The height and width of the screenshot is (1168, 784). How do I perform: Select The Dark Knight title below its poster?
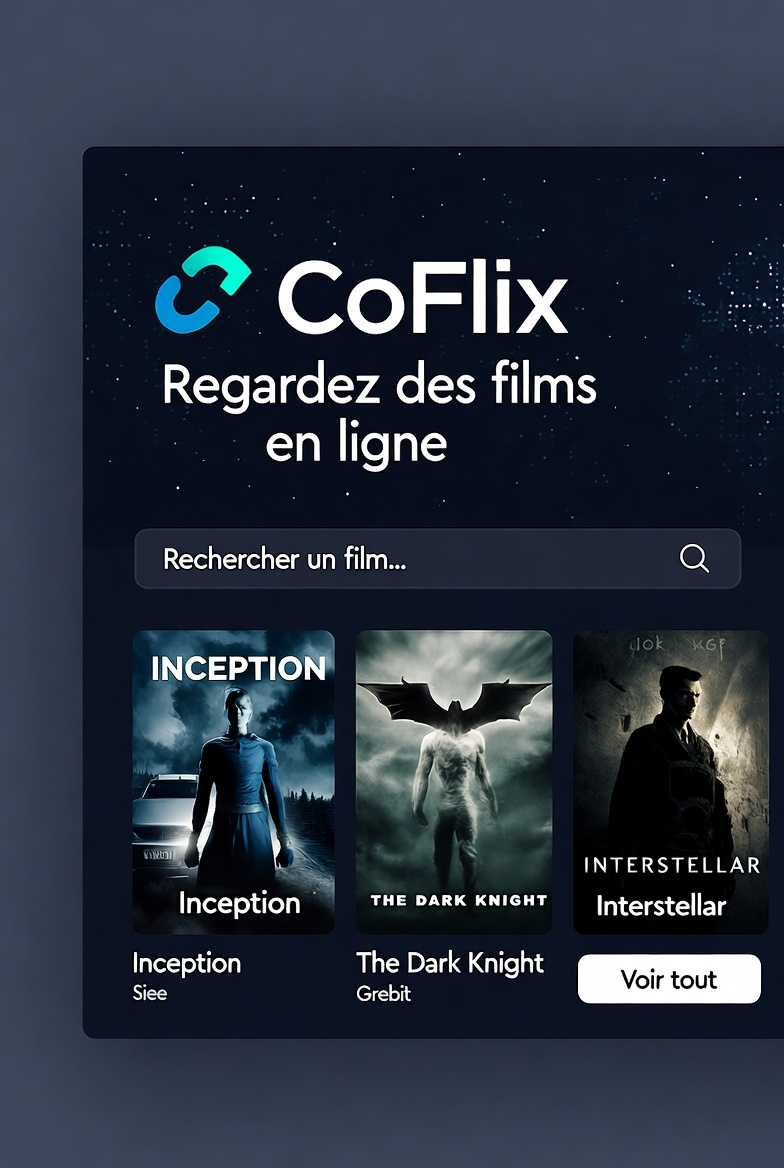450,963
